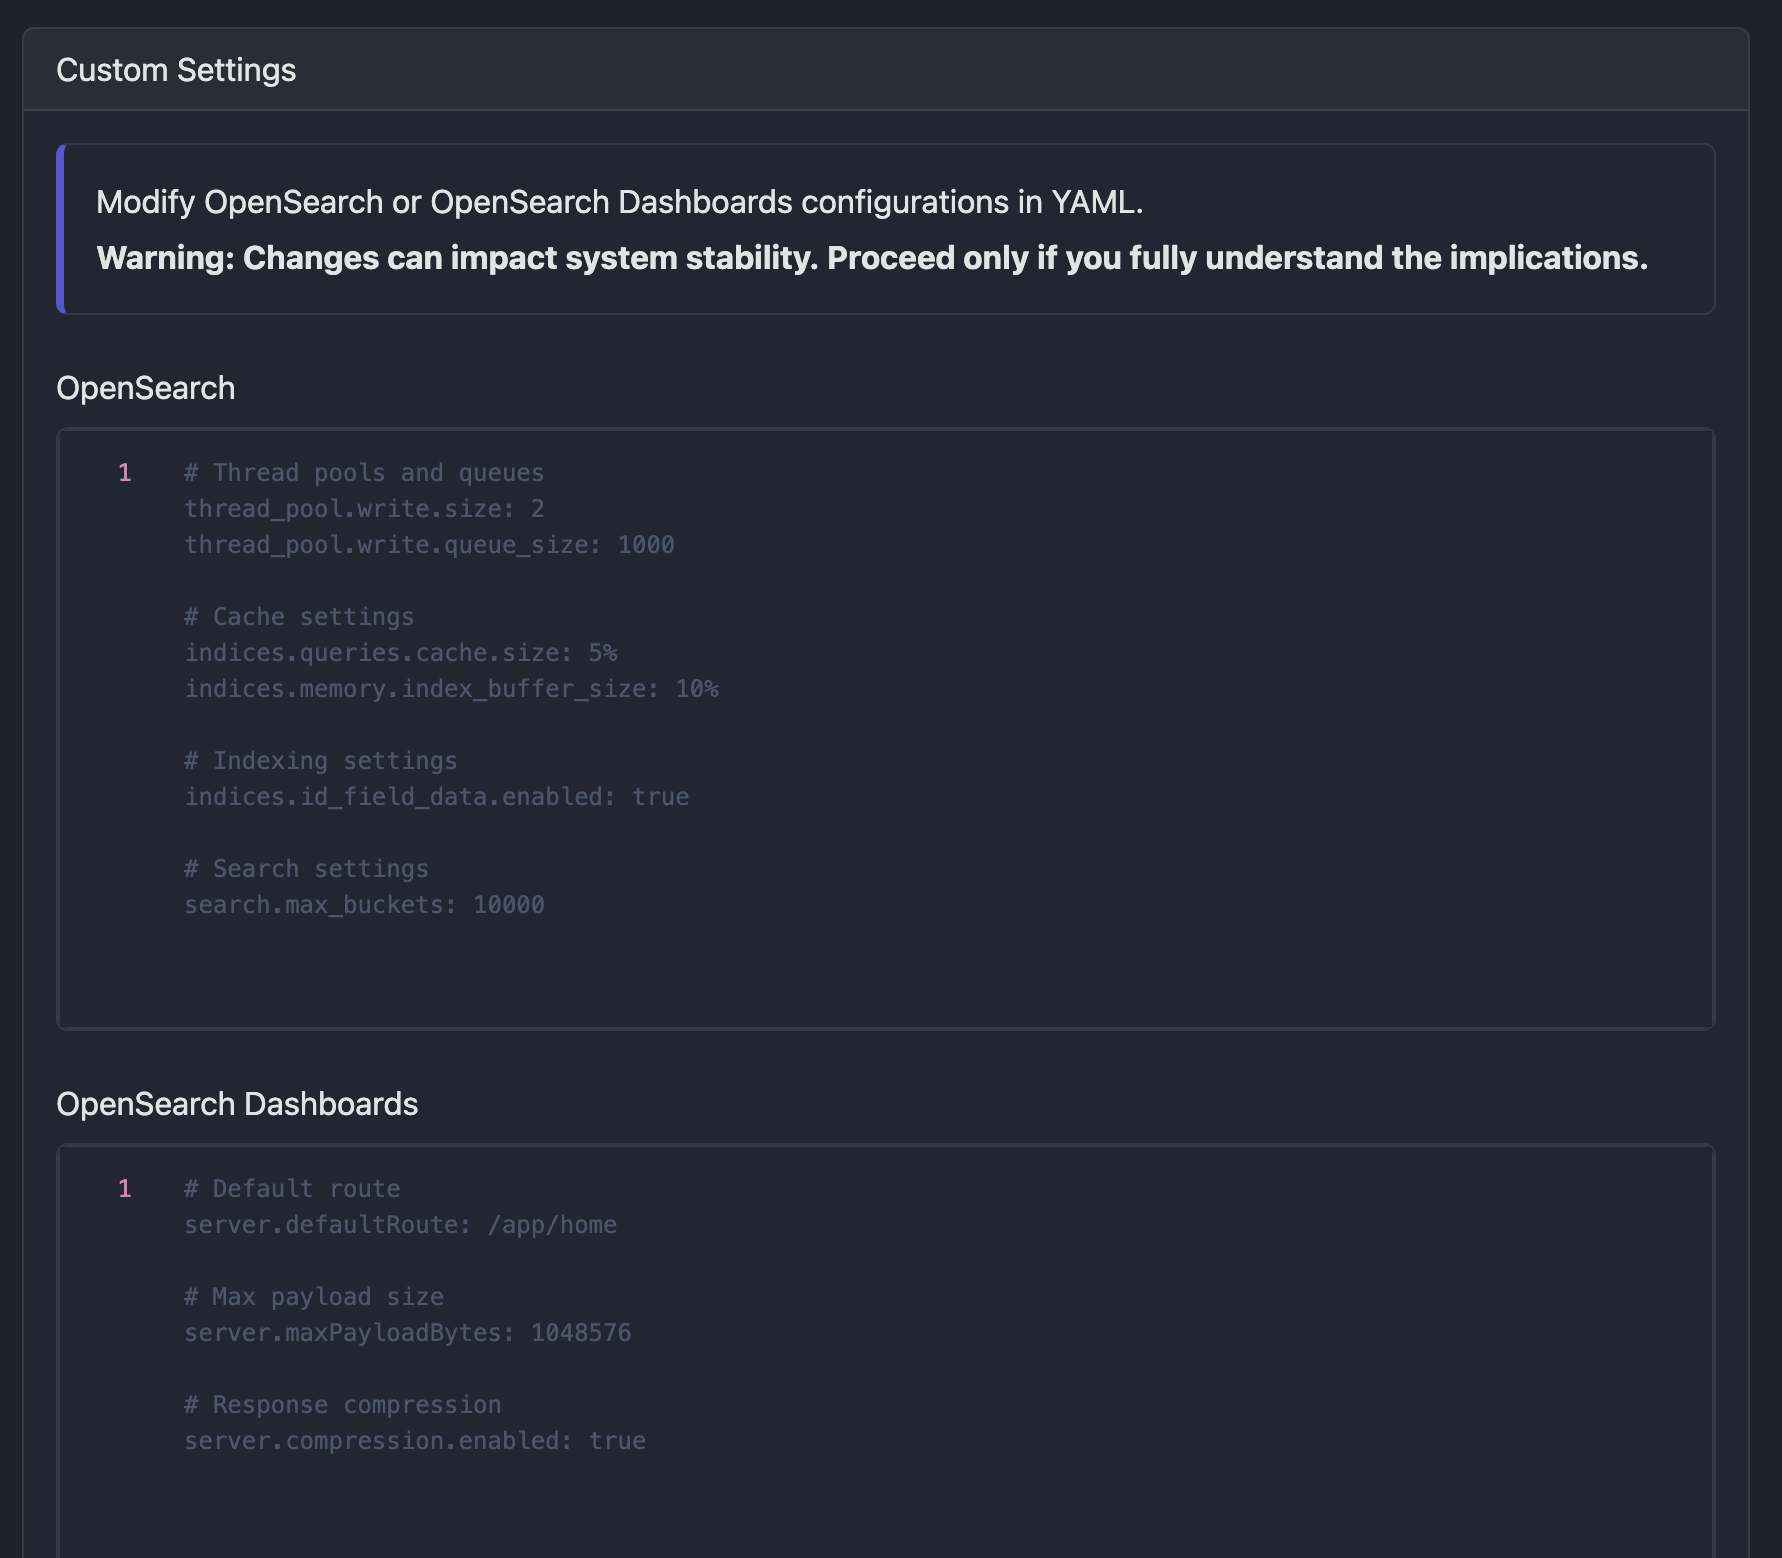Click the 'OpenSearch' section label
The width and height of the screenshot is (1782, 1558).
[x=146, y=388]
